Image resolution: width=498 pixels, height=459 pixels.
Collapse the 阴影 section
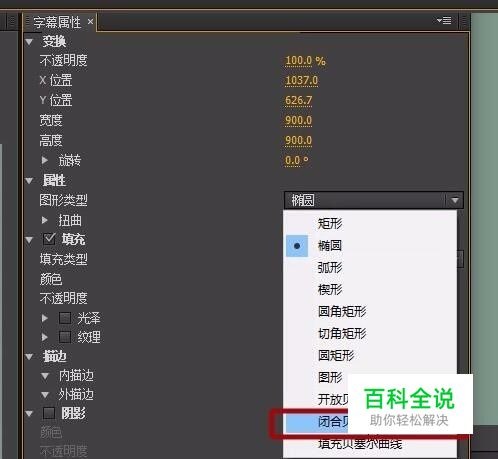[29, 414]
